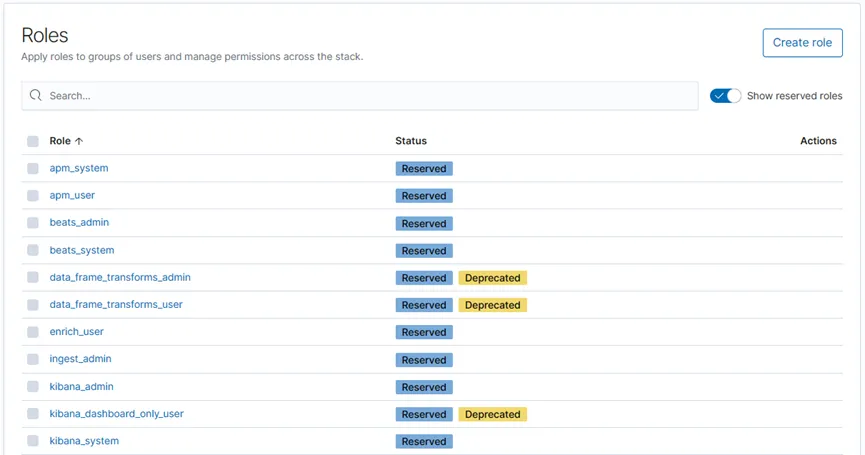Select the beats_admin row checkbox
865x455 pixels.
(x=33, y=222)
